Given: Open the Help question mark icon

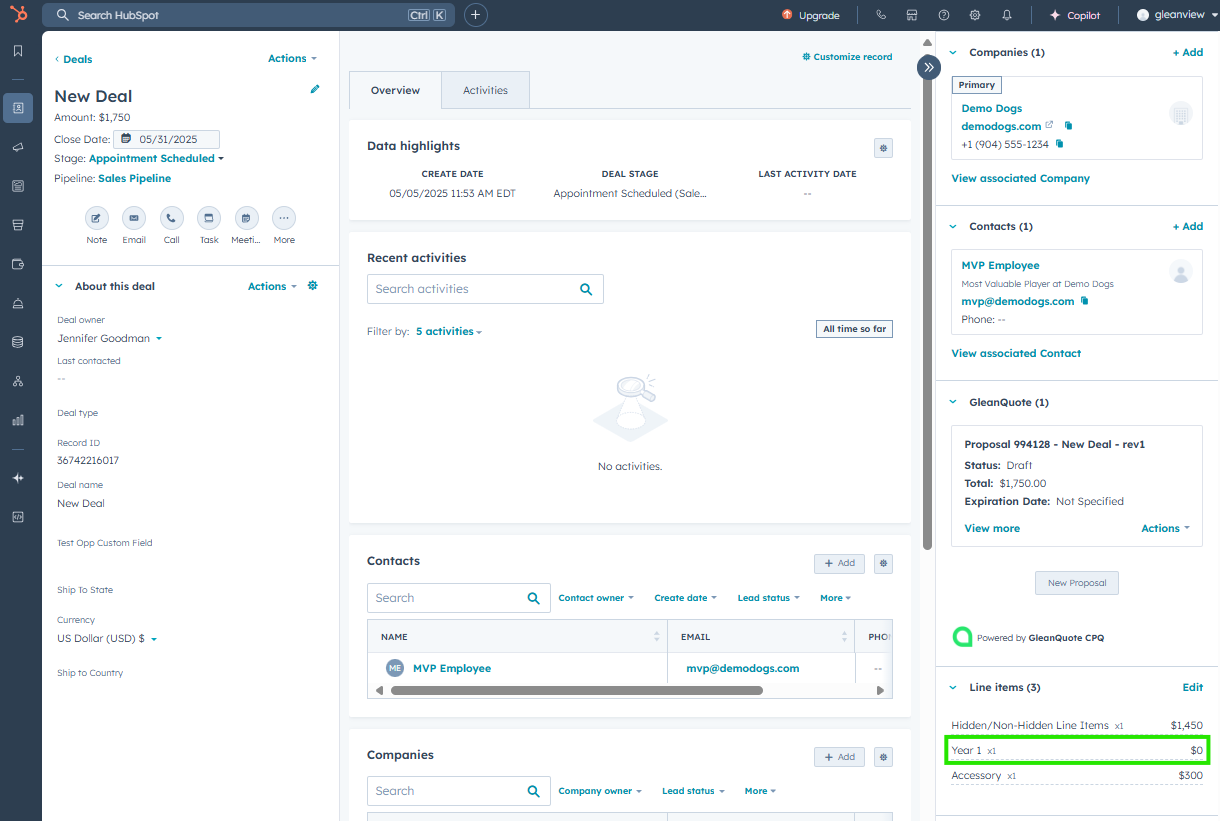Looking at the screenshot, I should 944,15.
